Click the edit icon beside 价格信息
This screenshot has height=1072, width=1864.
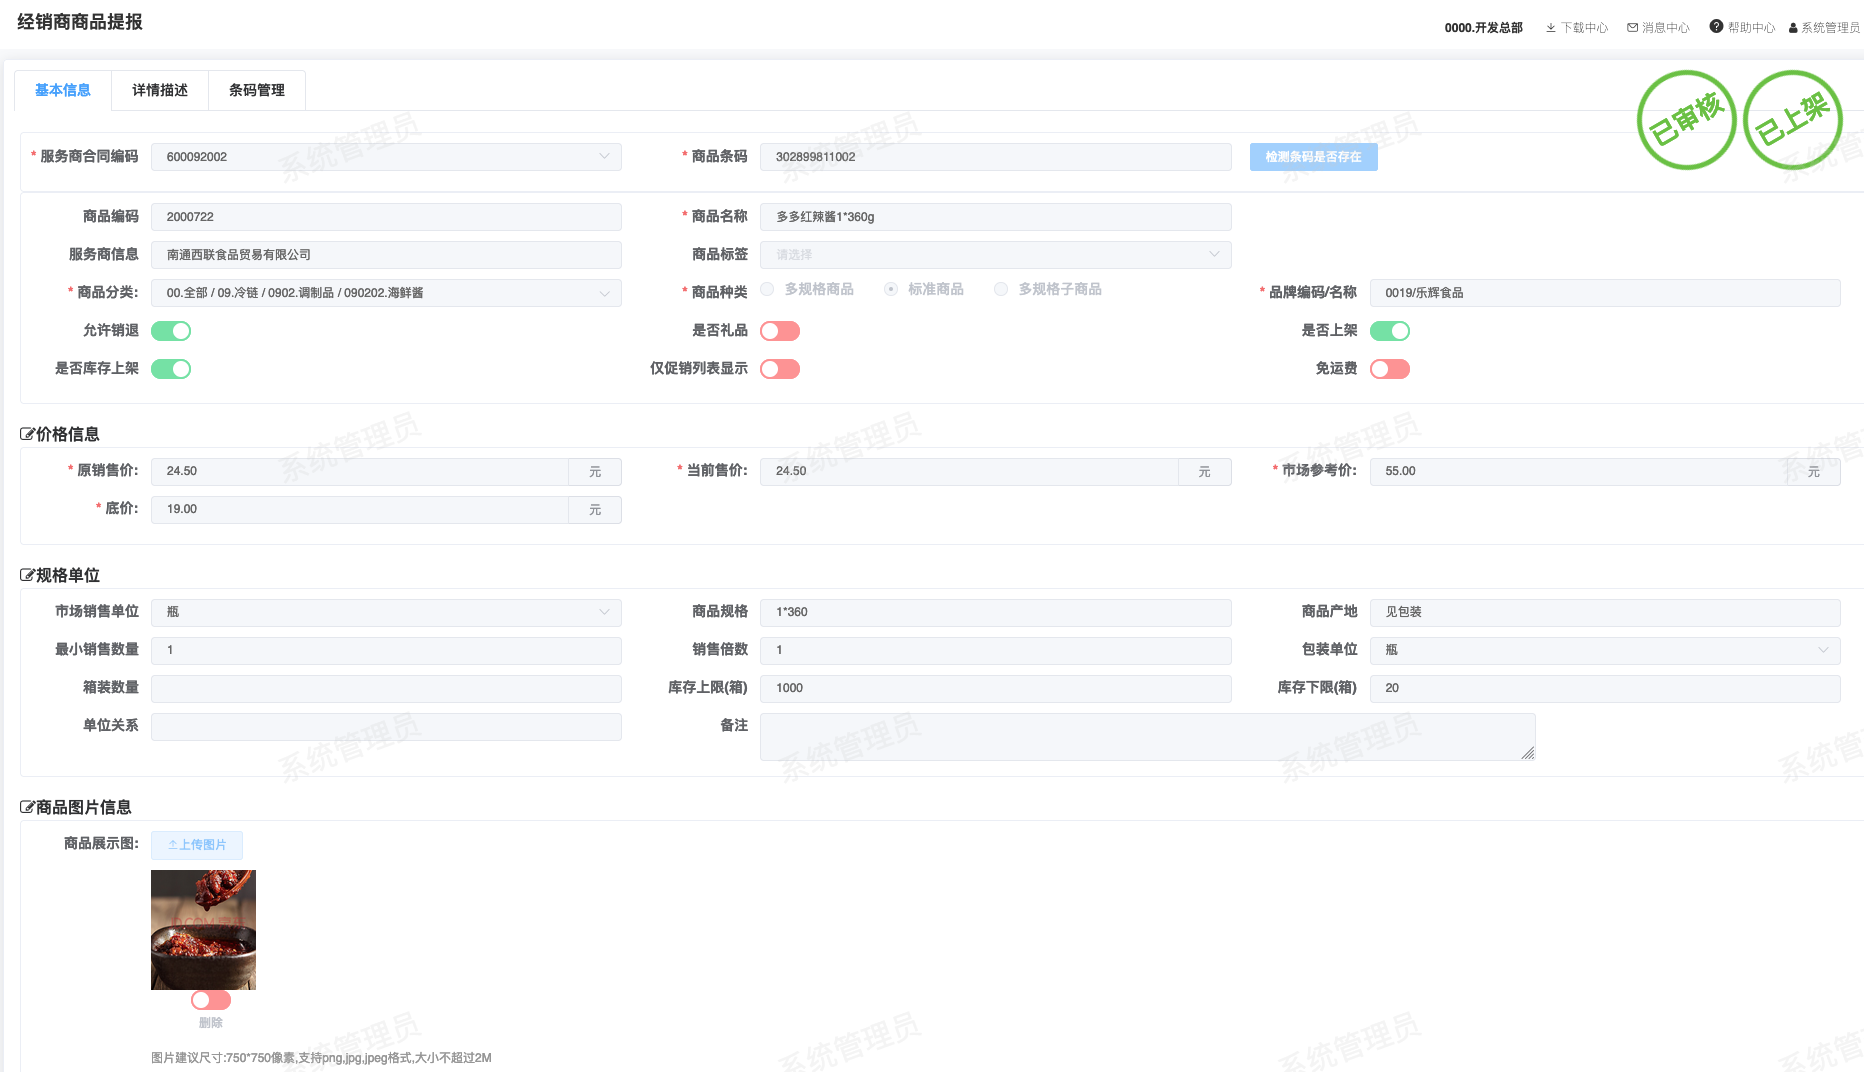(x=27, y=434)
